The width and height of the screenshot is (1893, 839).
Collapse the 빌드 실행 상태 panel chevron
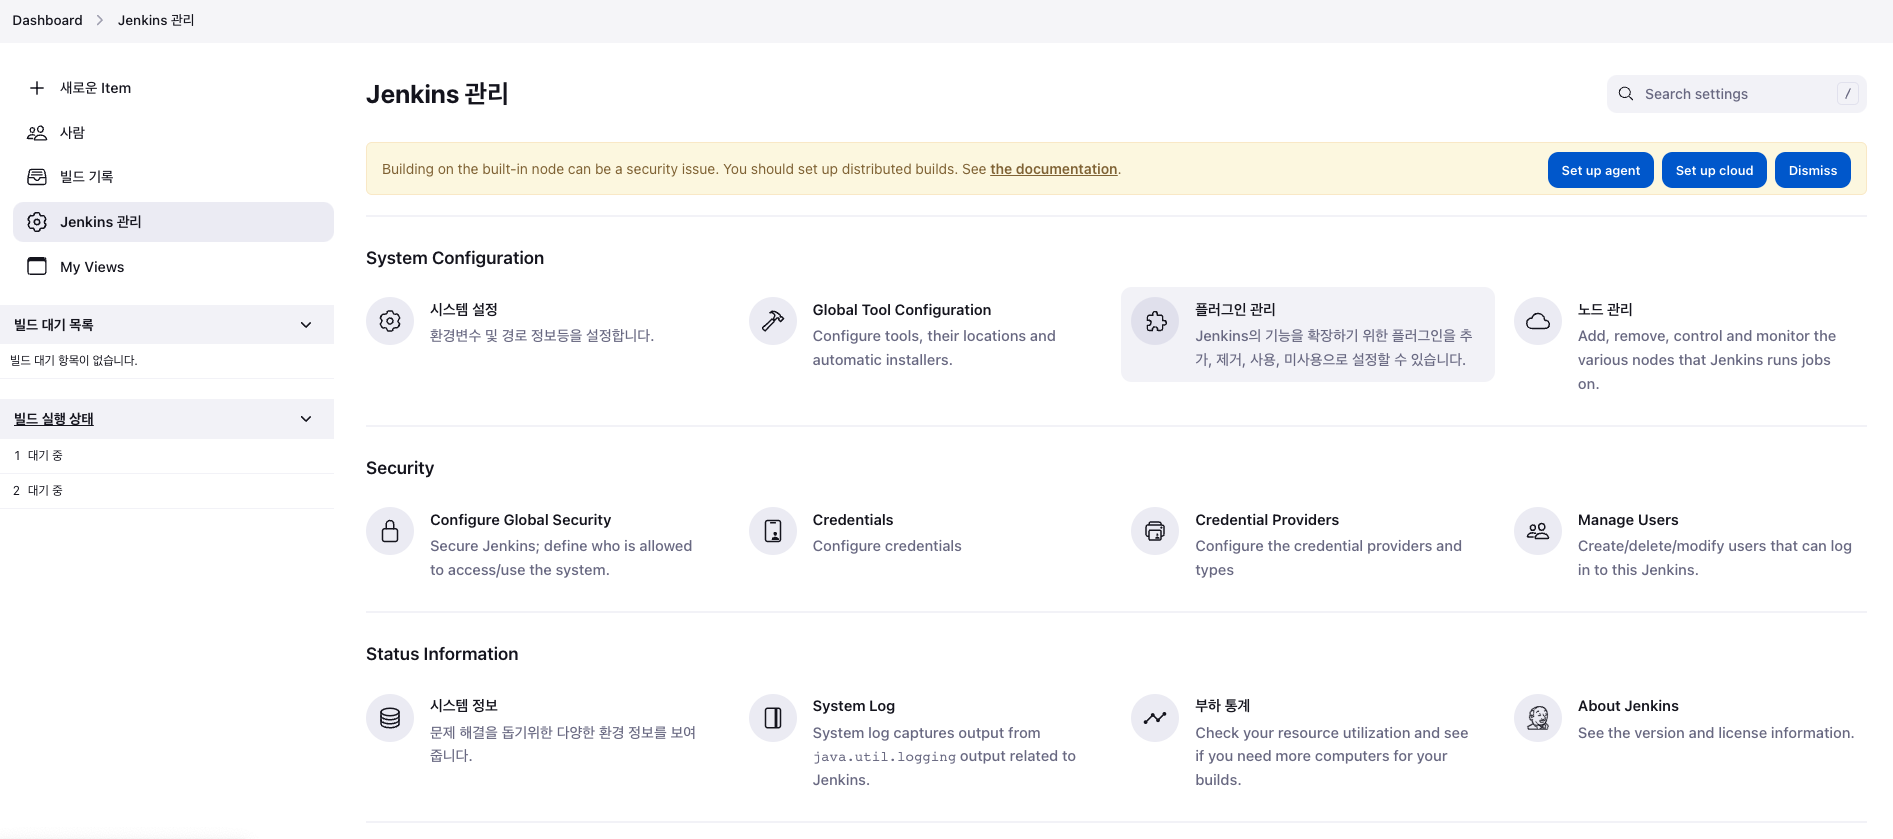306,419
